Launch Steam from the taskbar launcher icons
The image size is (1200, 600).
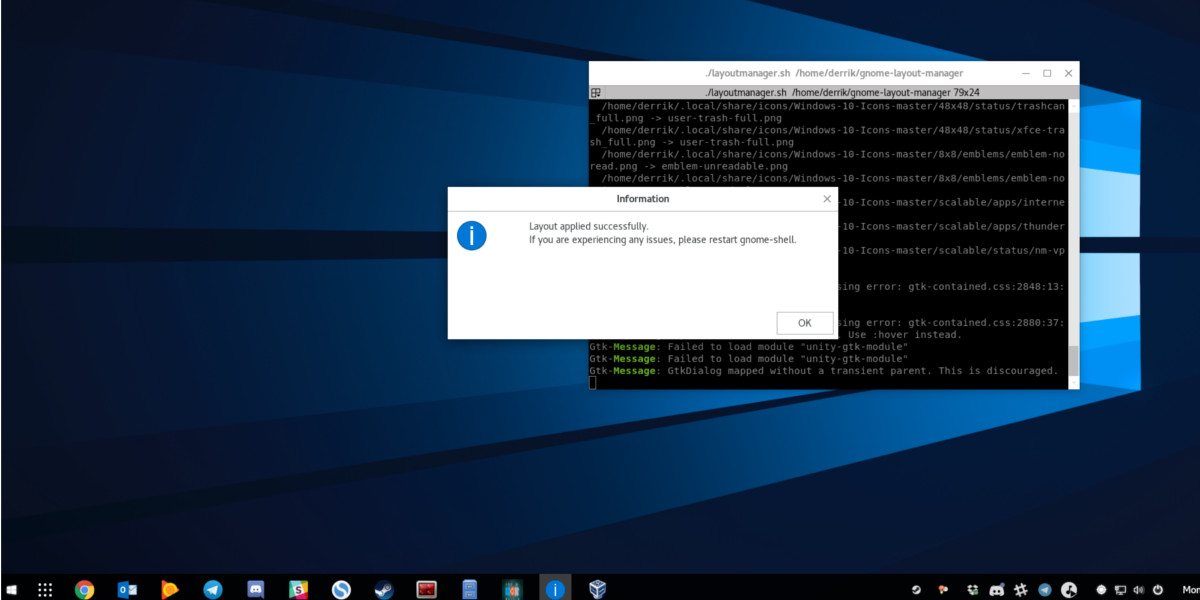384,590
